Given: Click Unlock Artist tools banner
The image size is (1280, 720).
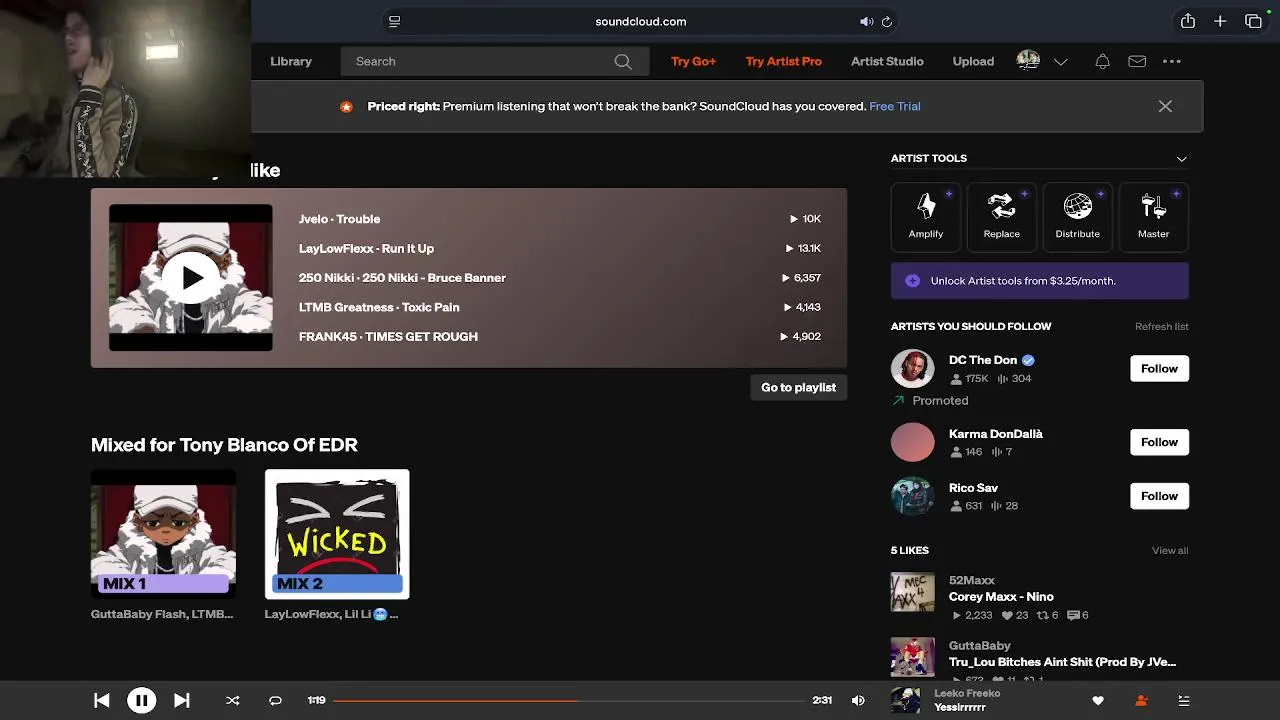Looking at the screenshot, I should (1040, 281).
